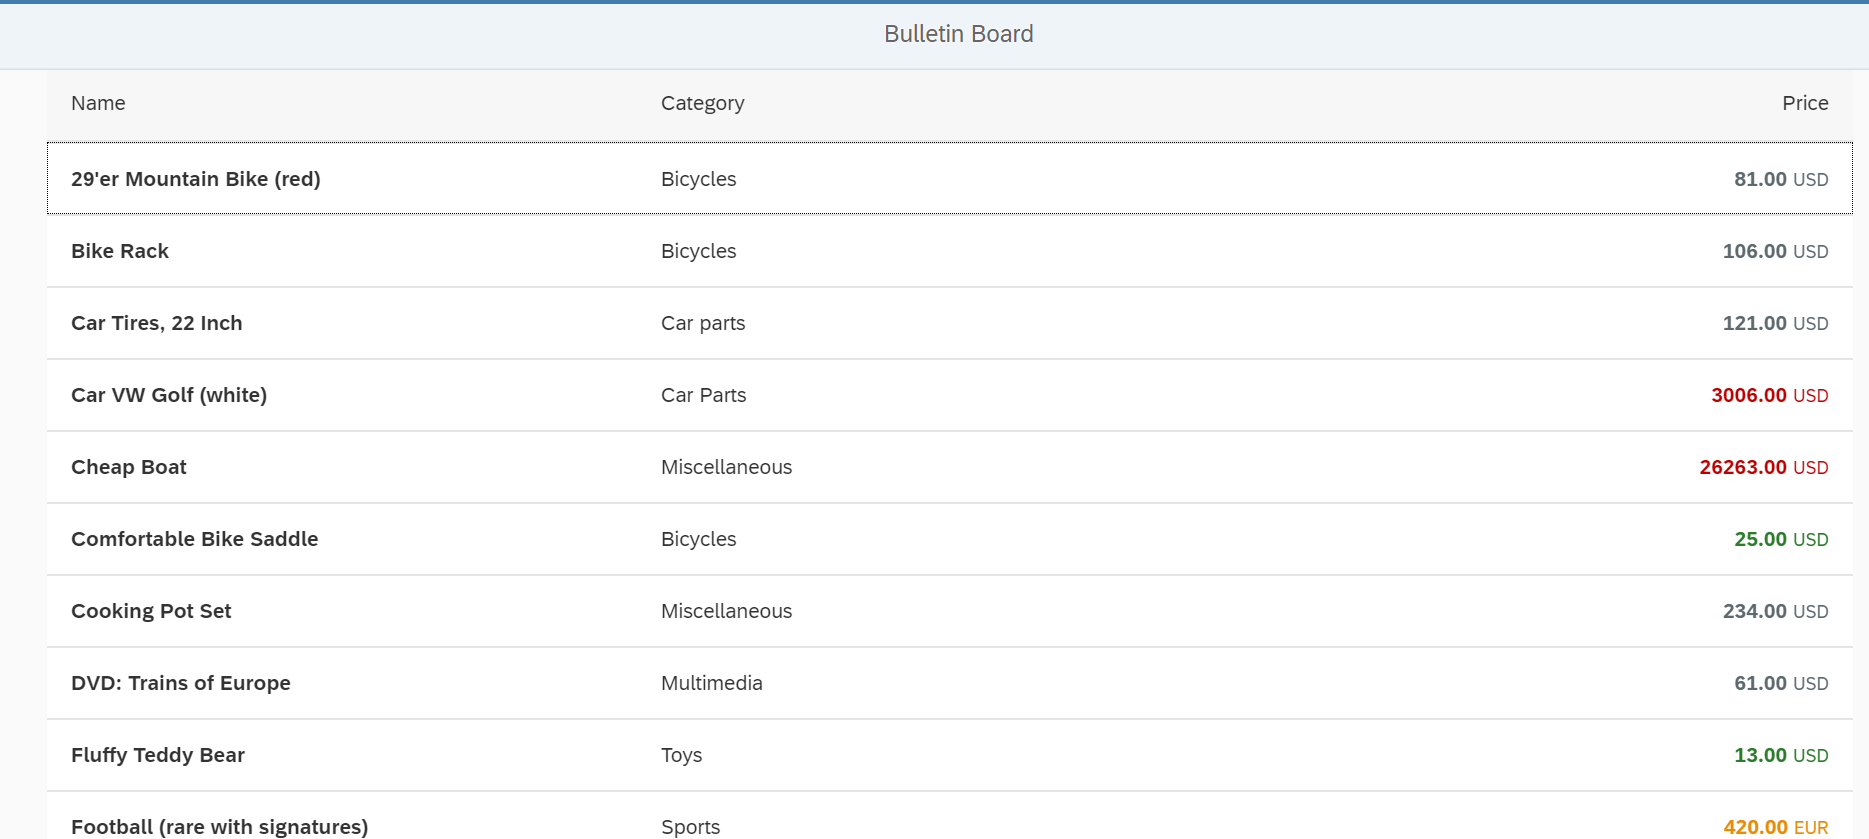Click Bicycles category for Bike Saddle row
Viewport: 1869px width, 839px height.
coord(699,539)
